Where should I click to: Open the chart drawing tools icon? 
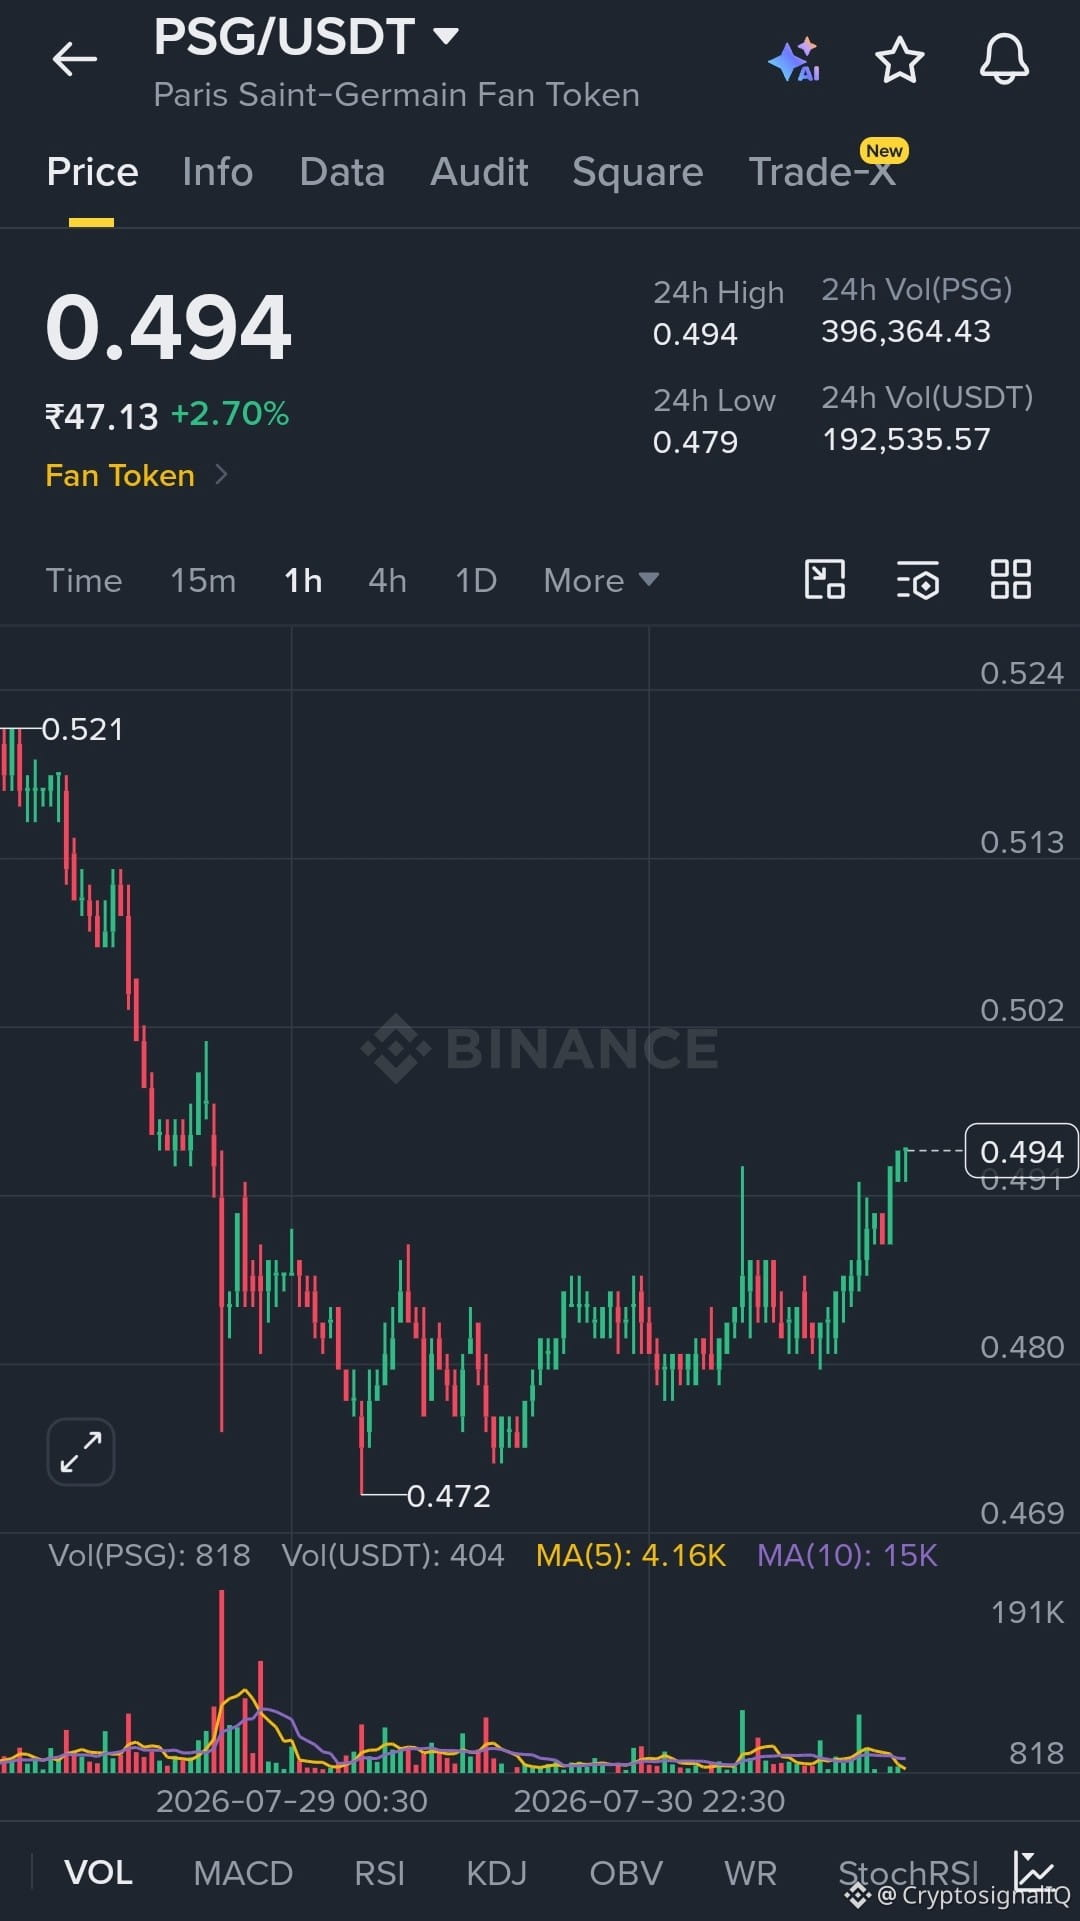[x=825, y=579]
